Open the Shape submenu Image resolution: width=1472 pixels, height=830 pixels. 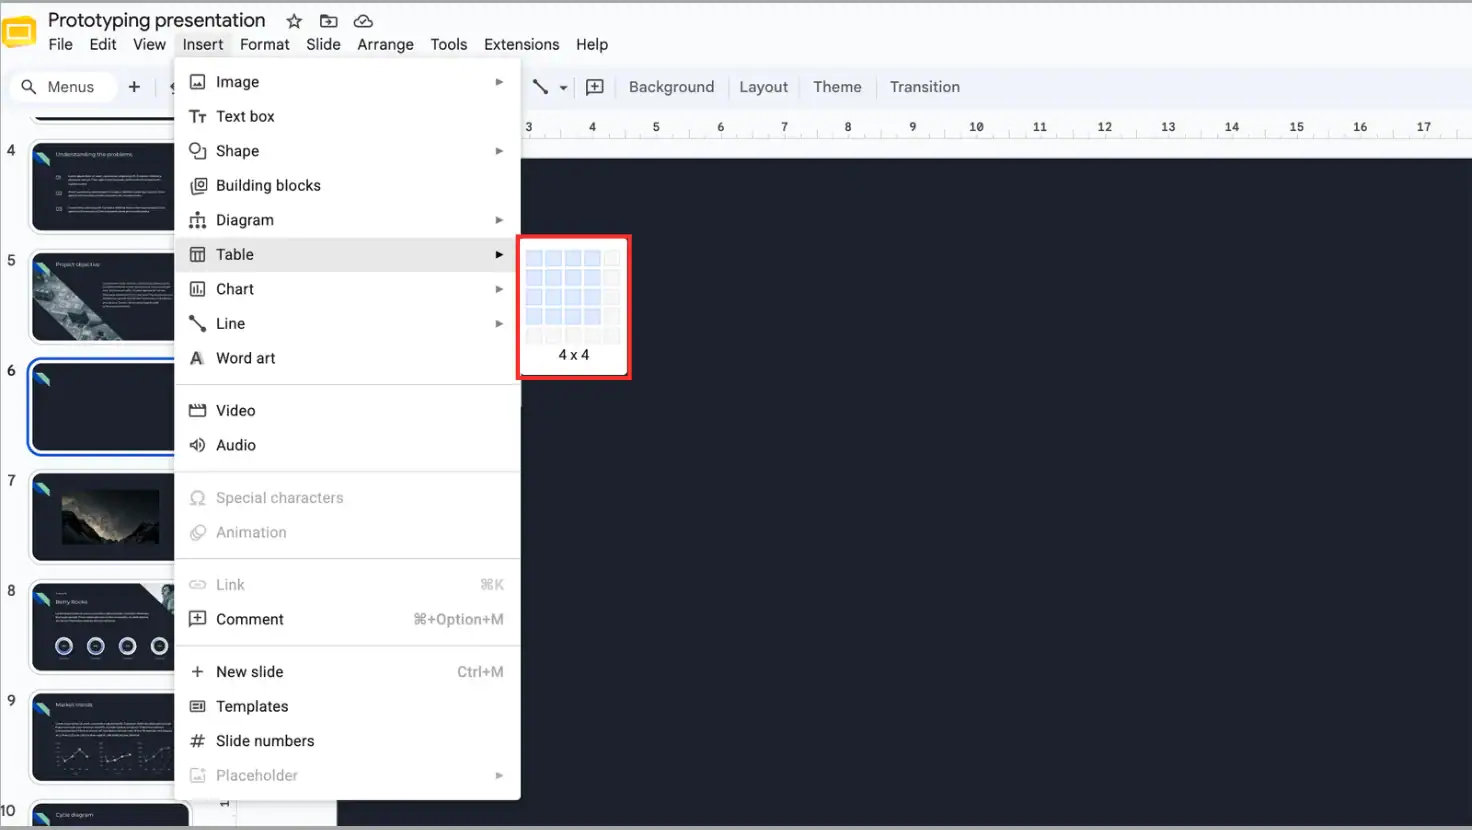pyautogui.click(x=348, y=151)
